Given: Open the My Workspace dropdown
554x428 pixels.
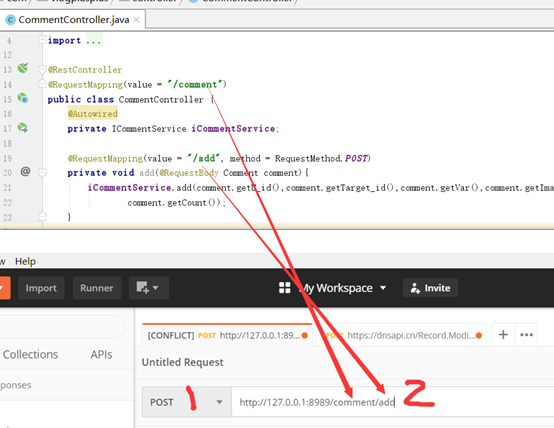Looking at the screenshot, I should (x=343, y=288).
